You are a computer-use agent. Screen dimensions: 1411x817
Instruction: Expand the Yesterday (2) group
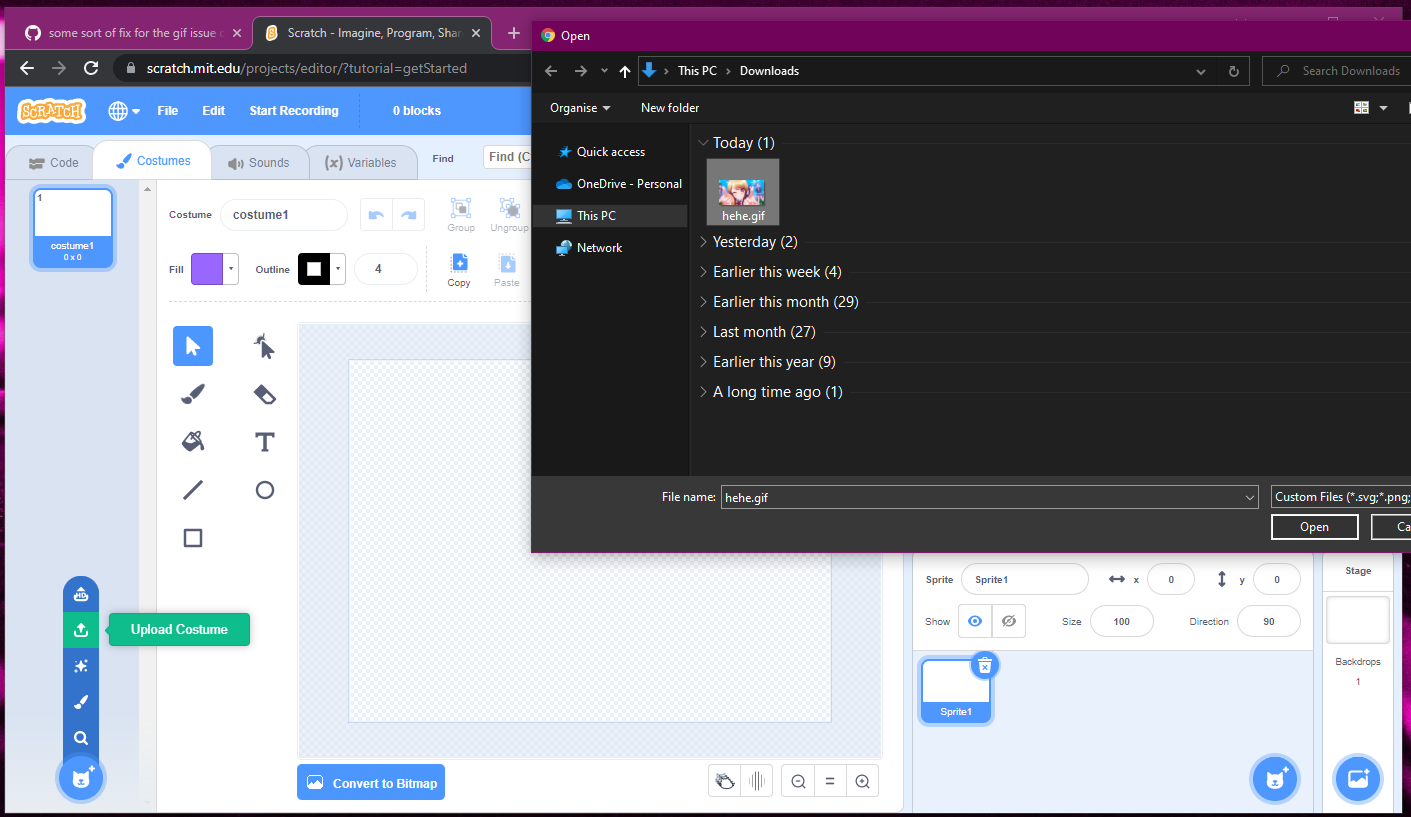click(703, 242)
